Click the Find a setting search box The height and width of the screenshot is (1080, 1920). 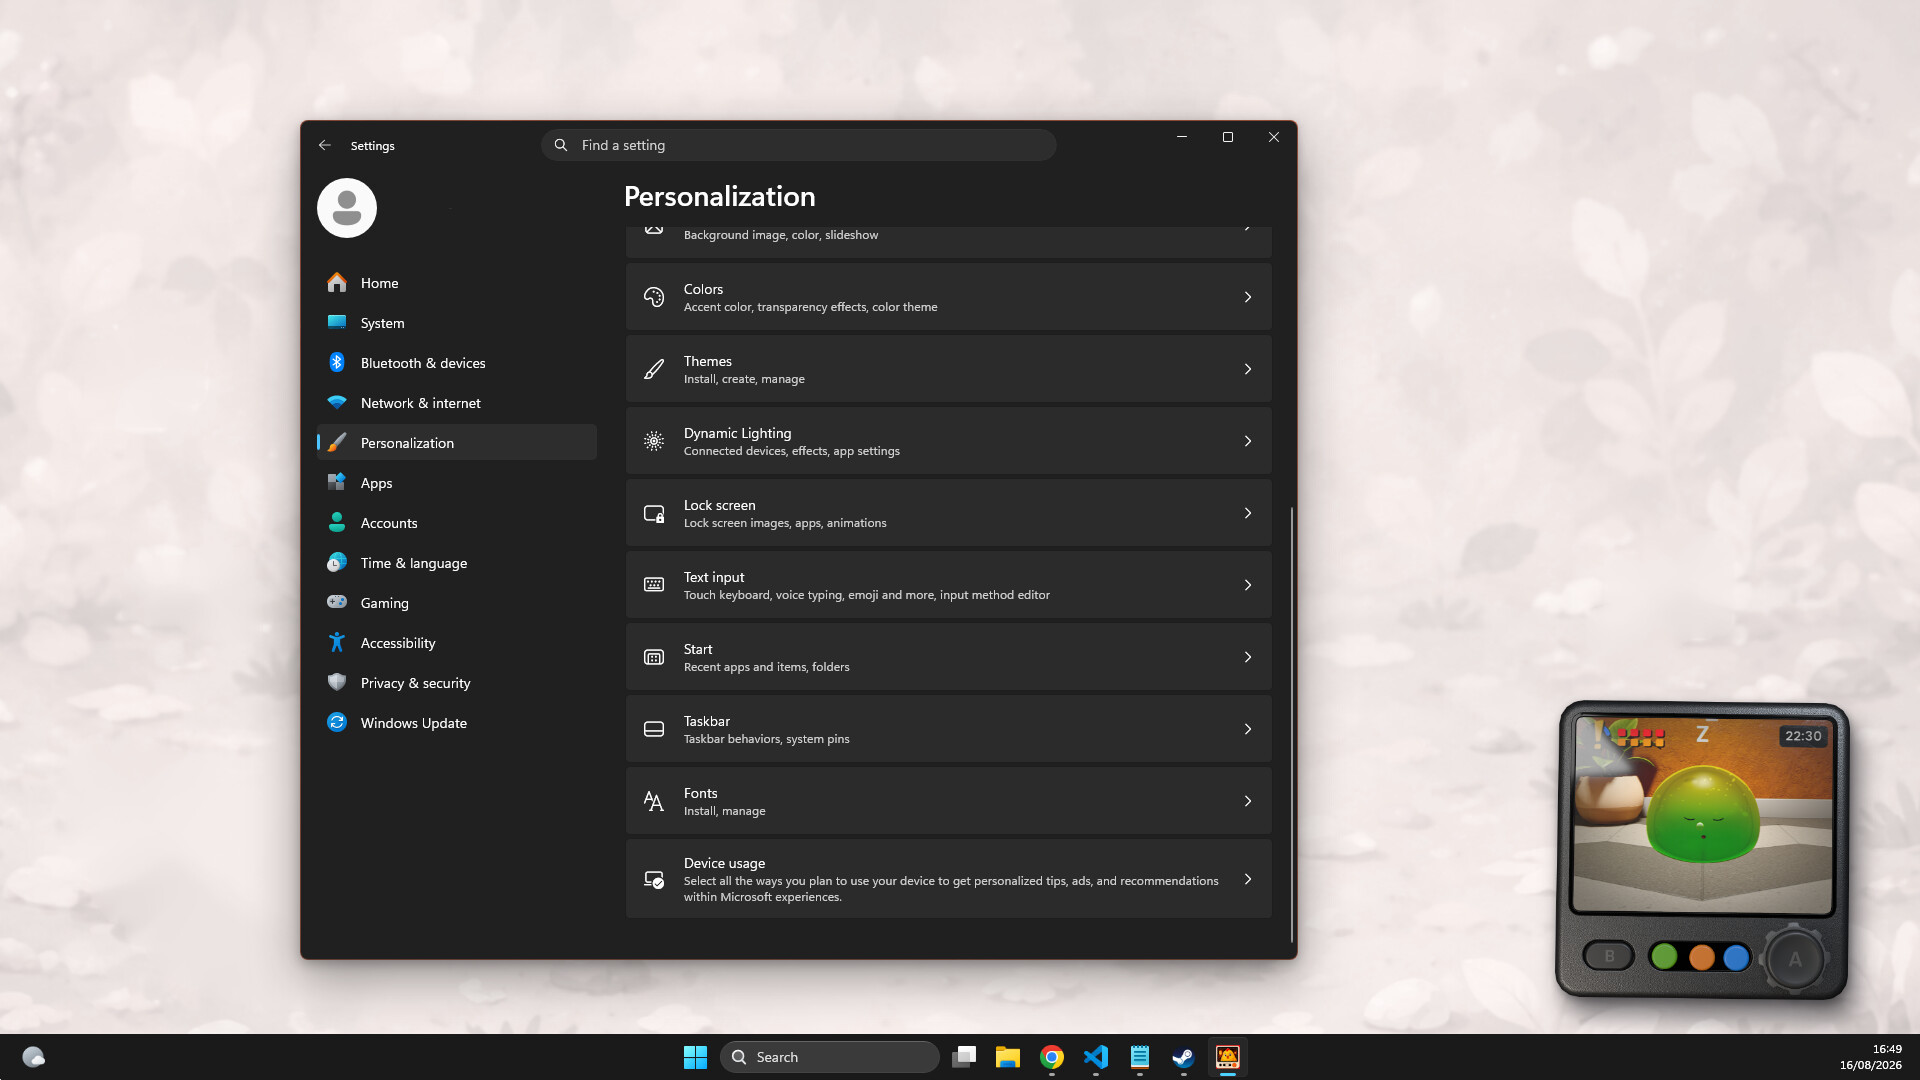click(798, 145)
